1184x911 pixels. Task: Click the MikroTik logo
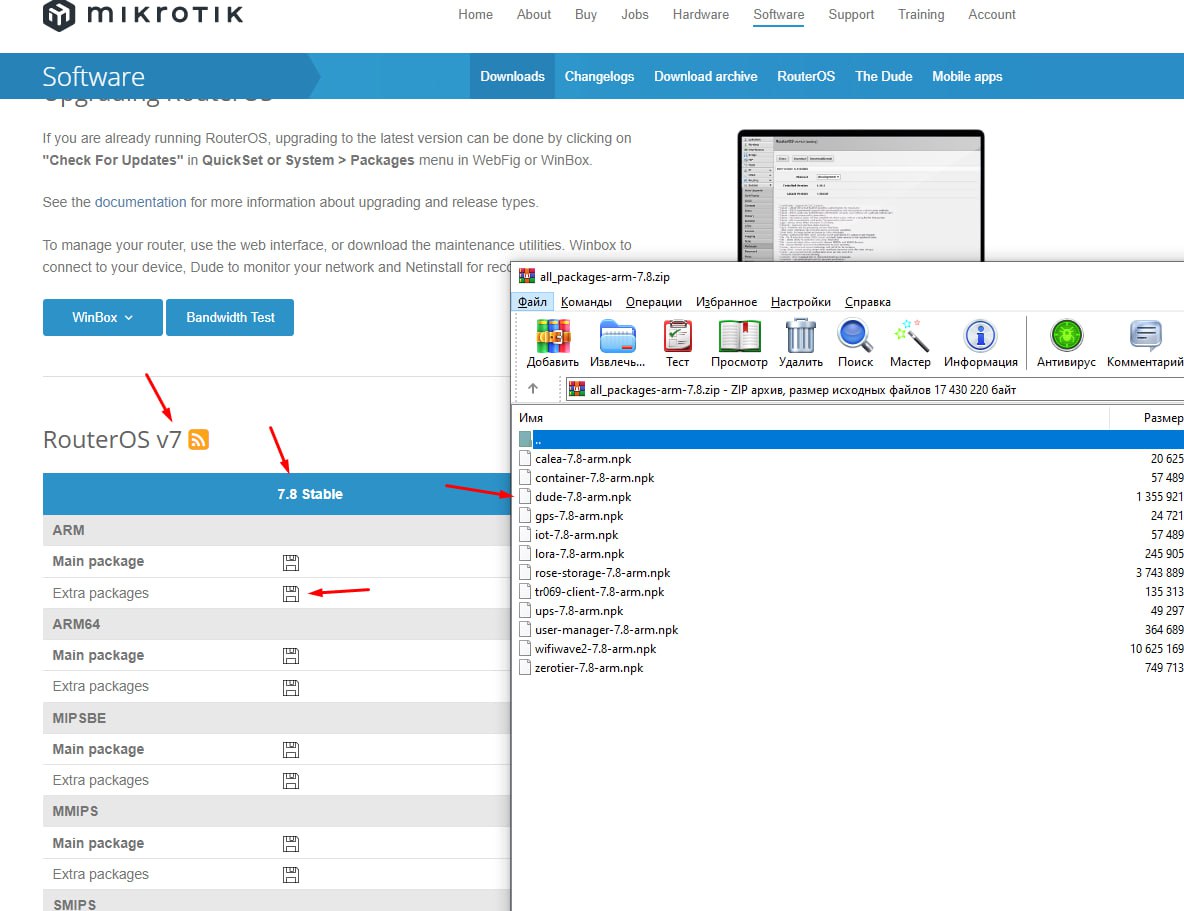[x=143, y=14]
